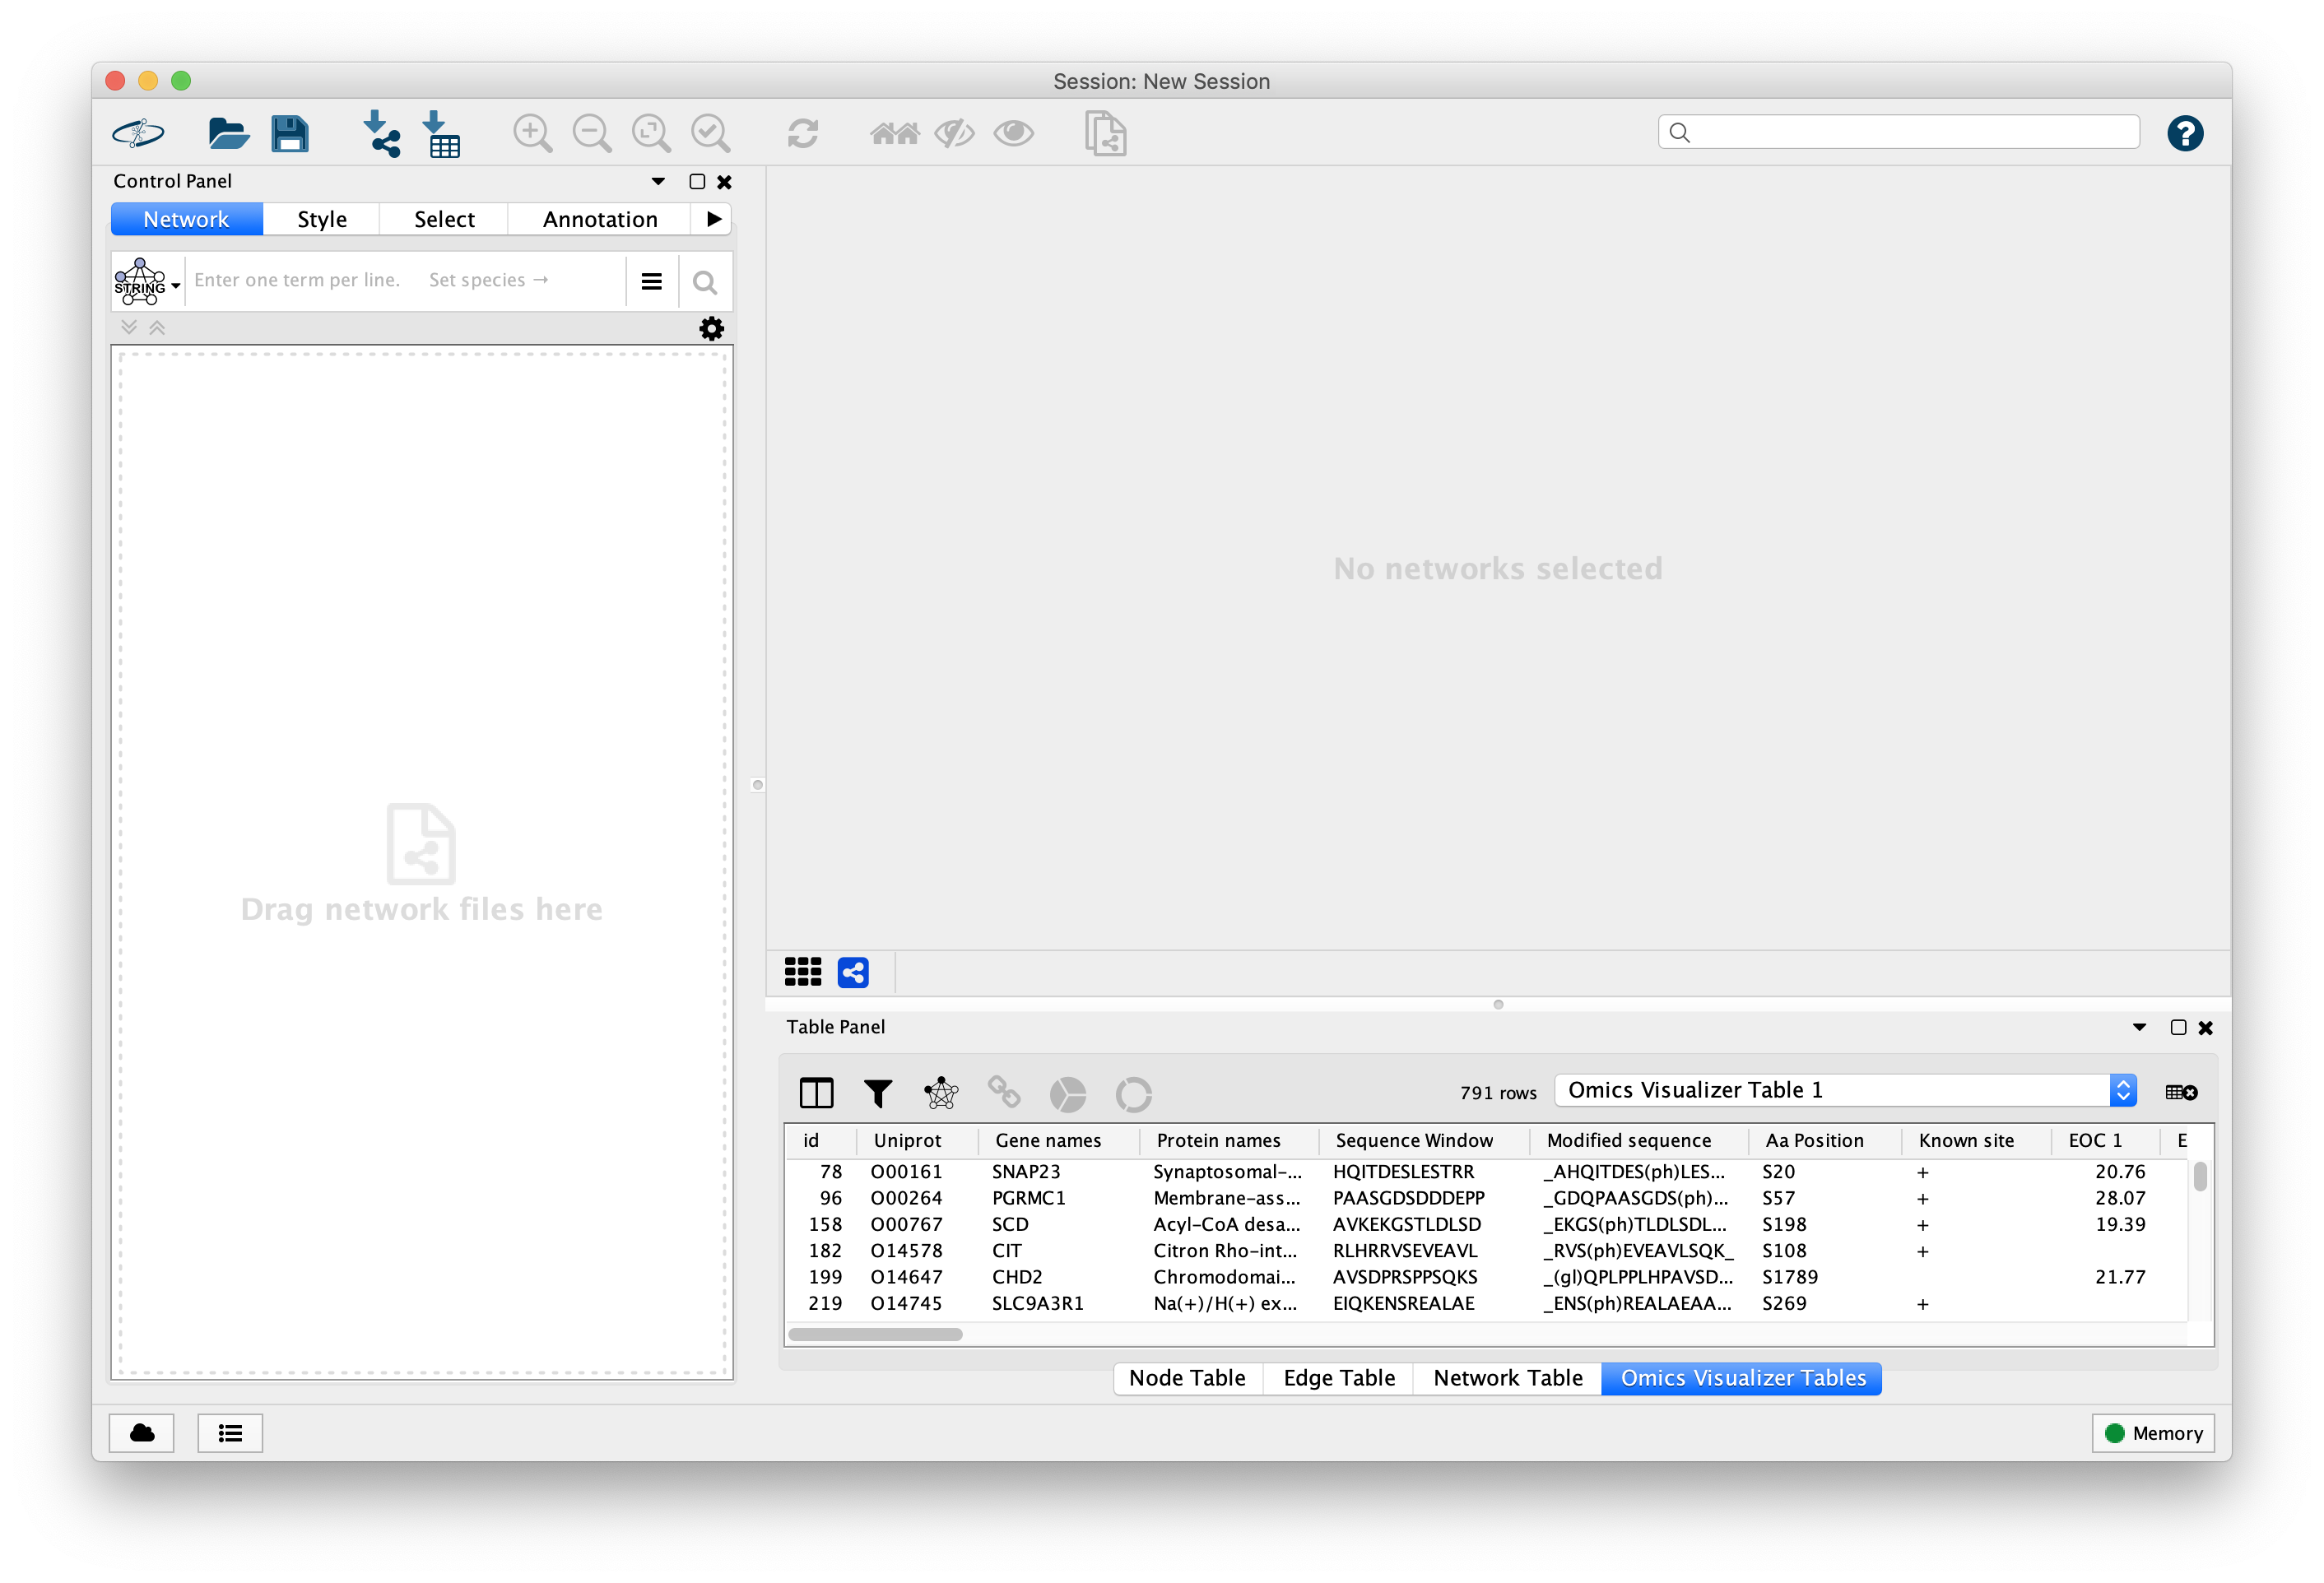Open the Node Table tab

(1187, 1378)
